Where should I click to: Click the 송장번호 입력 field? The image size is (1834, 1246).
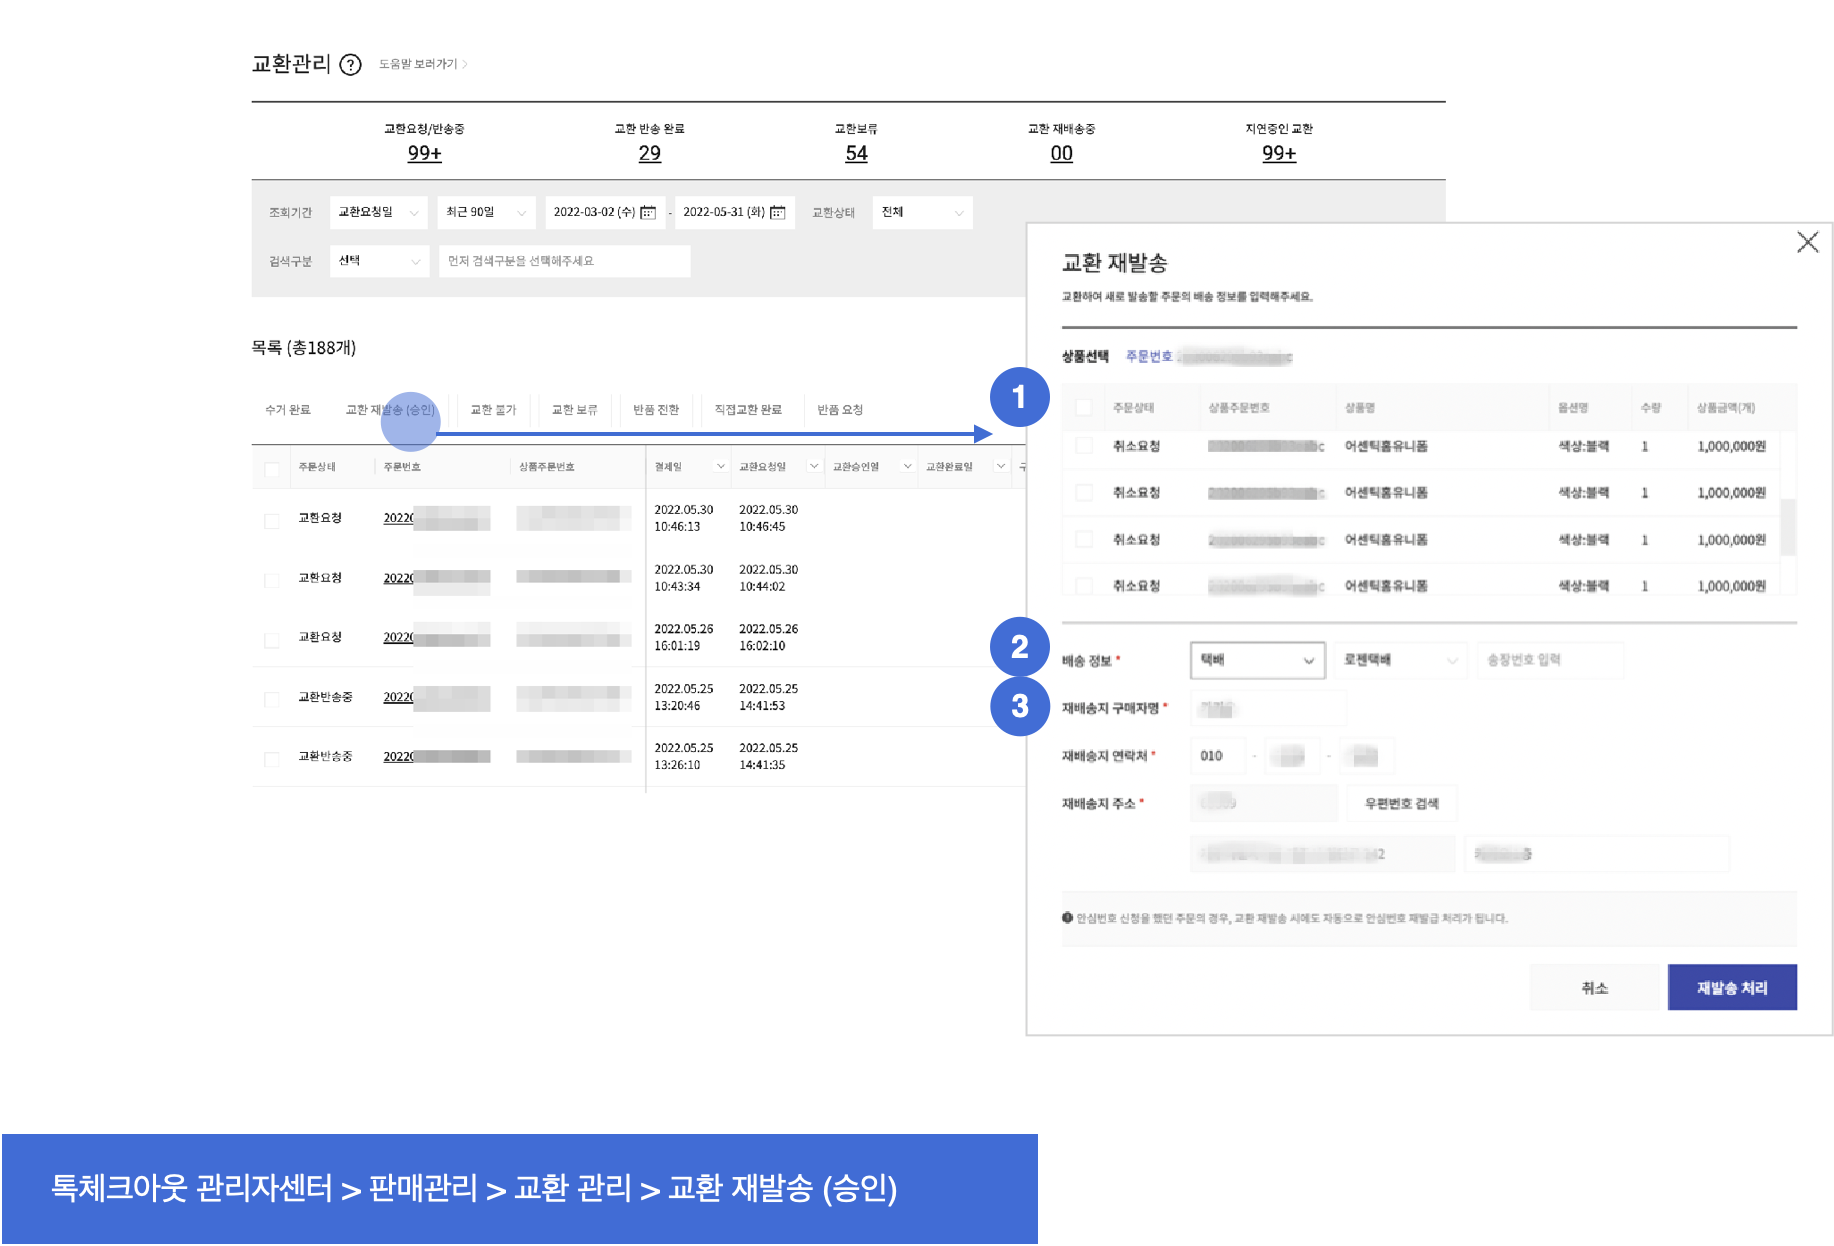tap(1548, 660)
